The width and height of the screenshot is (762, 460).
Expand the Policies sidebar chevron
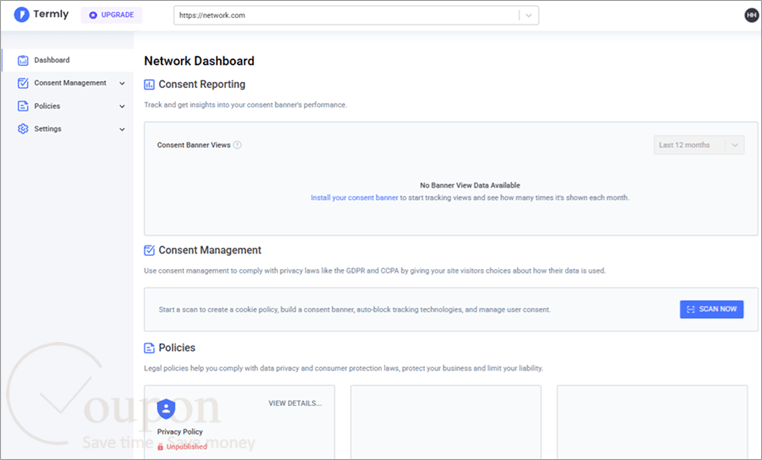pos(122,106)
